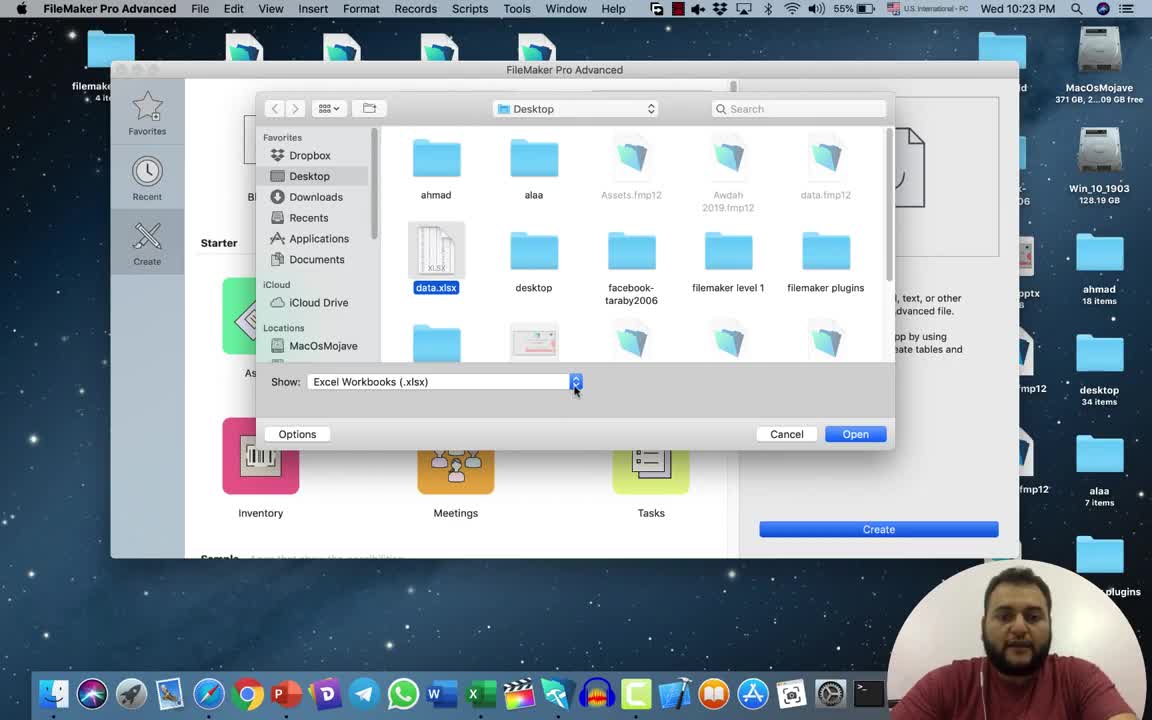Open Excel from the Dock

[x=480, y=694]
